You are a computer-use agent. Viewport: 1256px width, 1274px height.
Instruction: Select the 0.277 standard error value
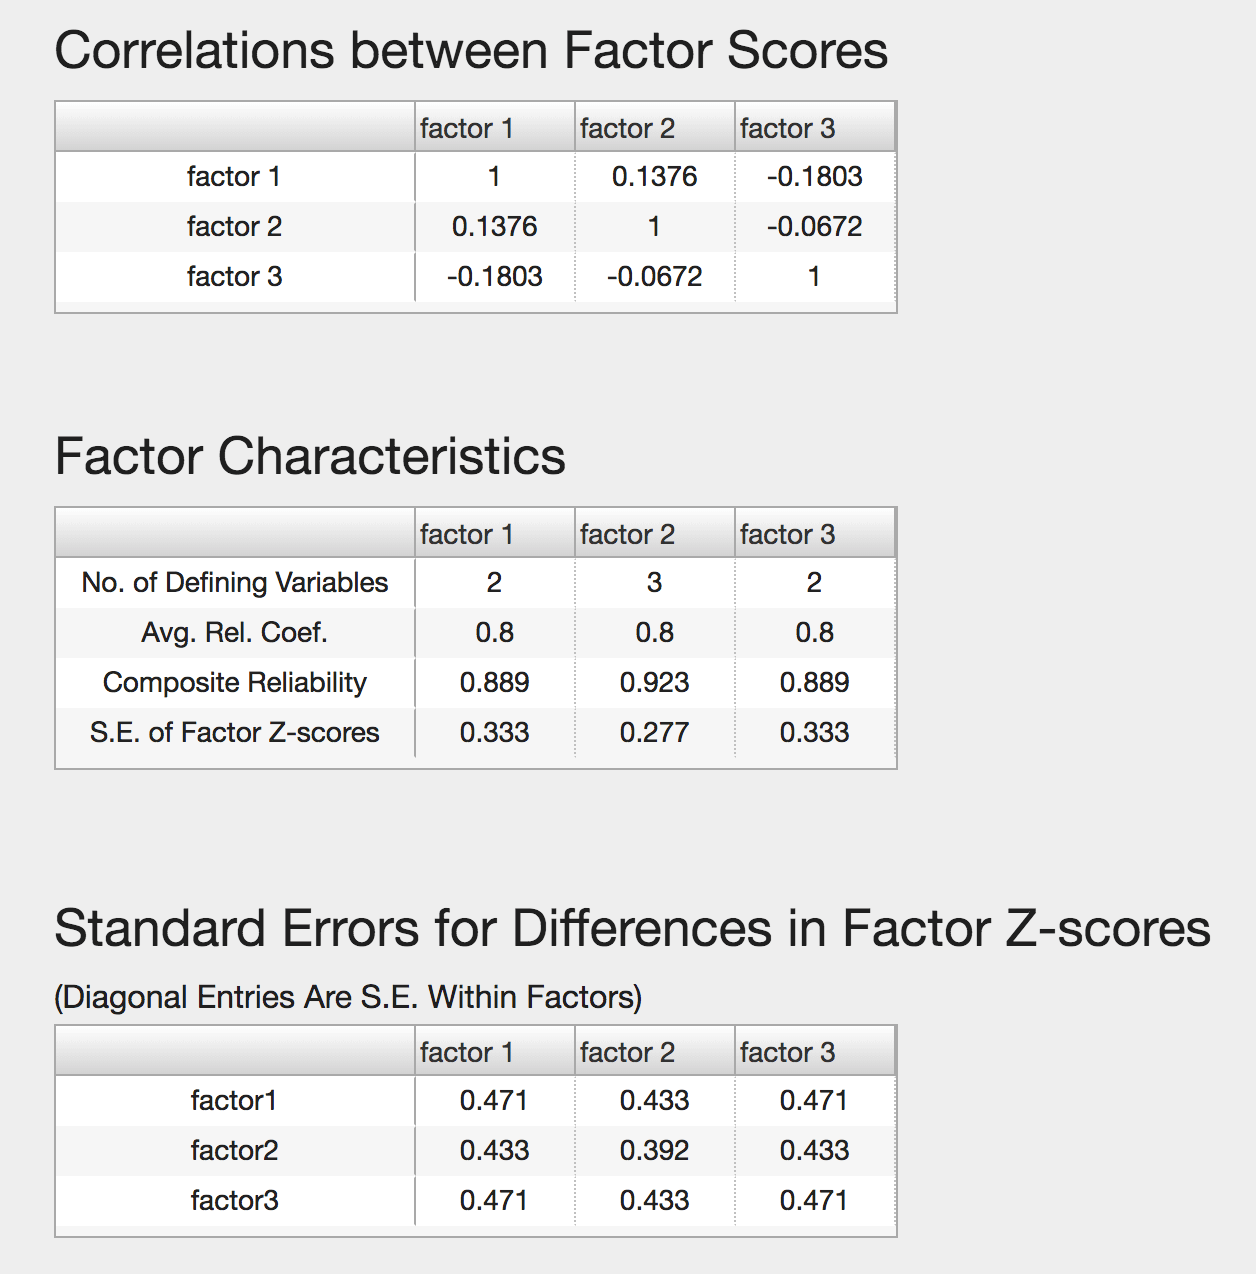click(x=654, y=733)
